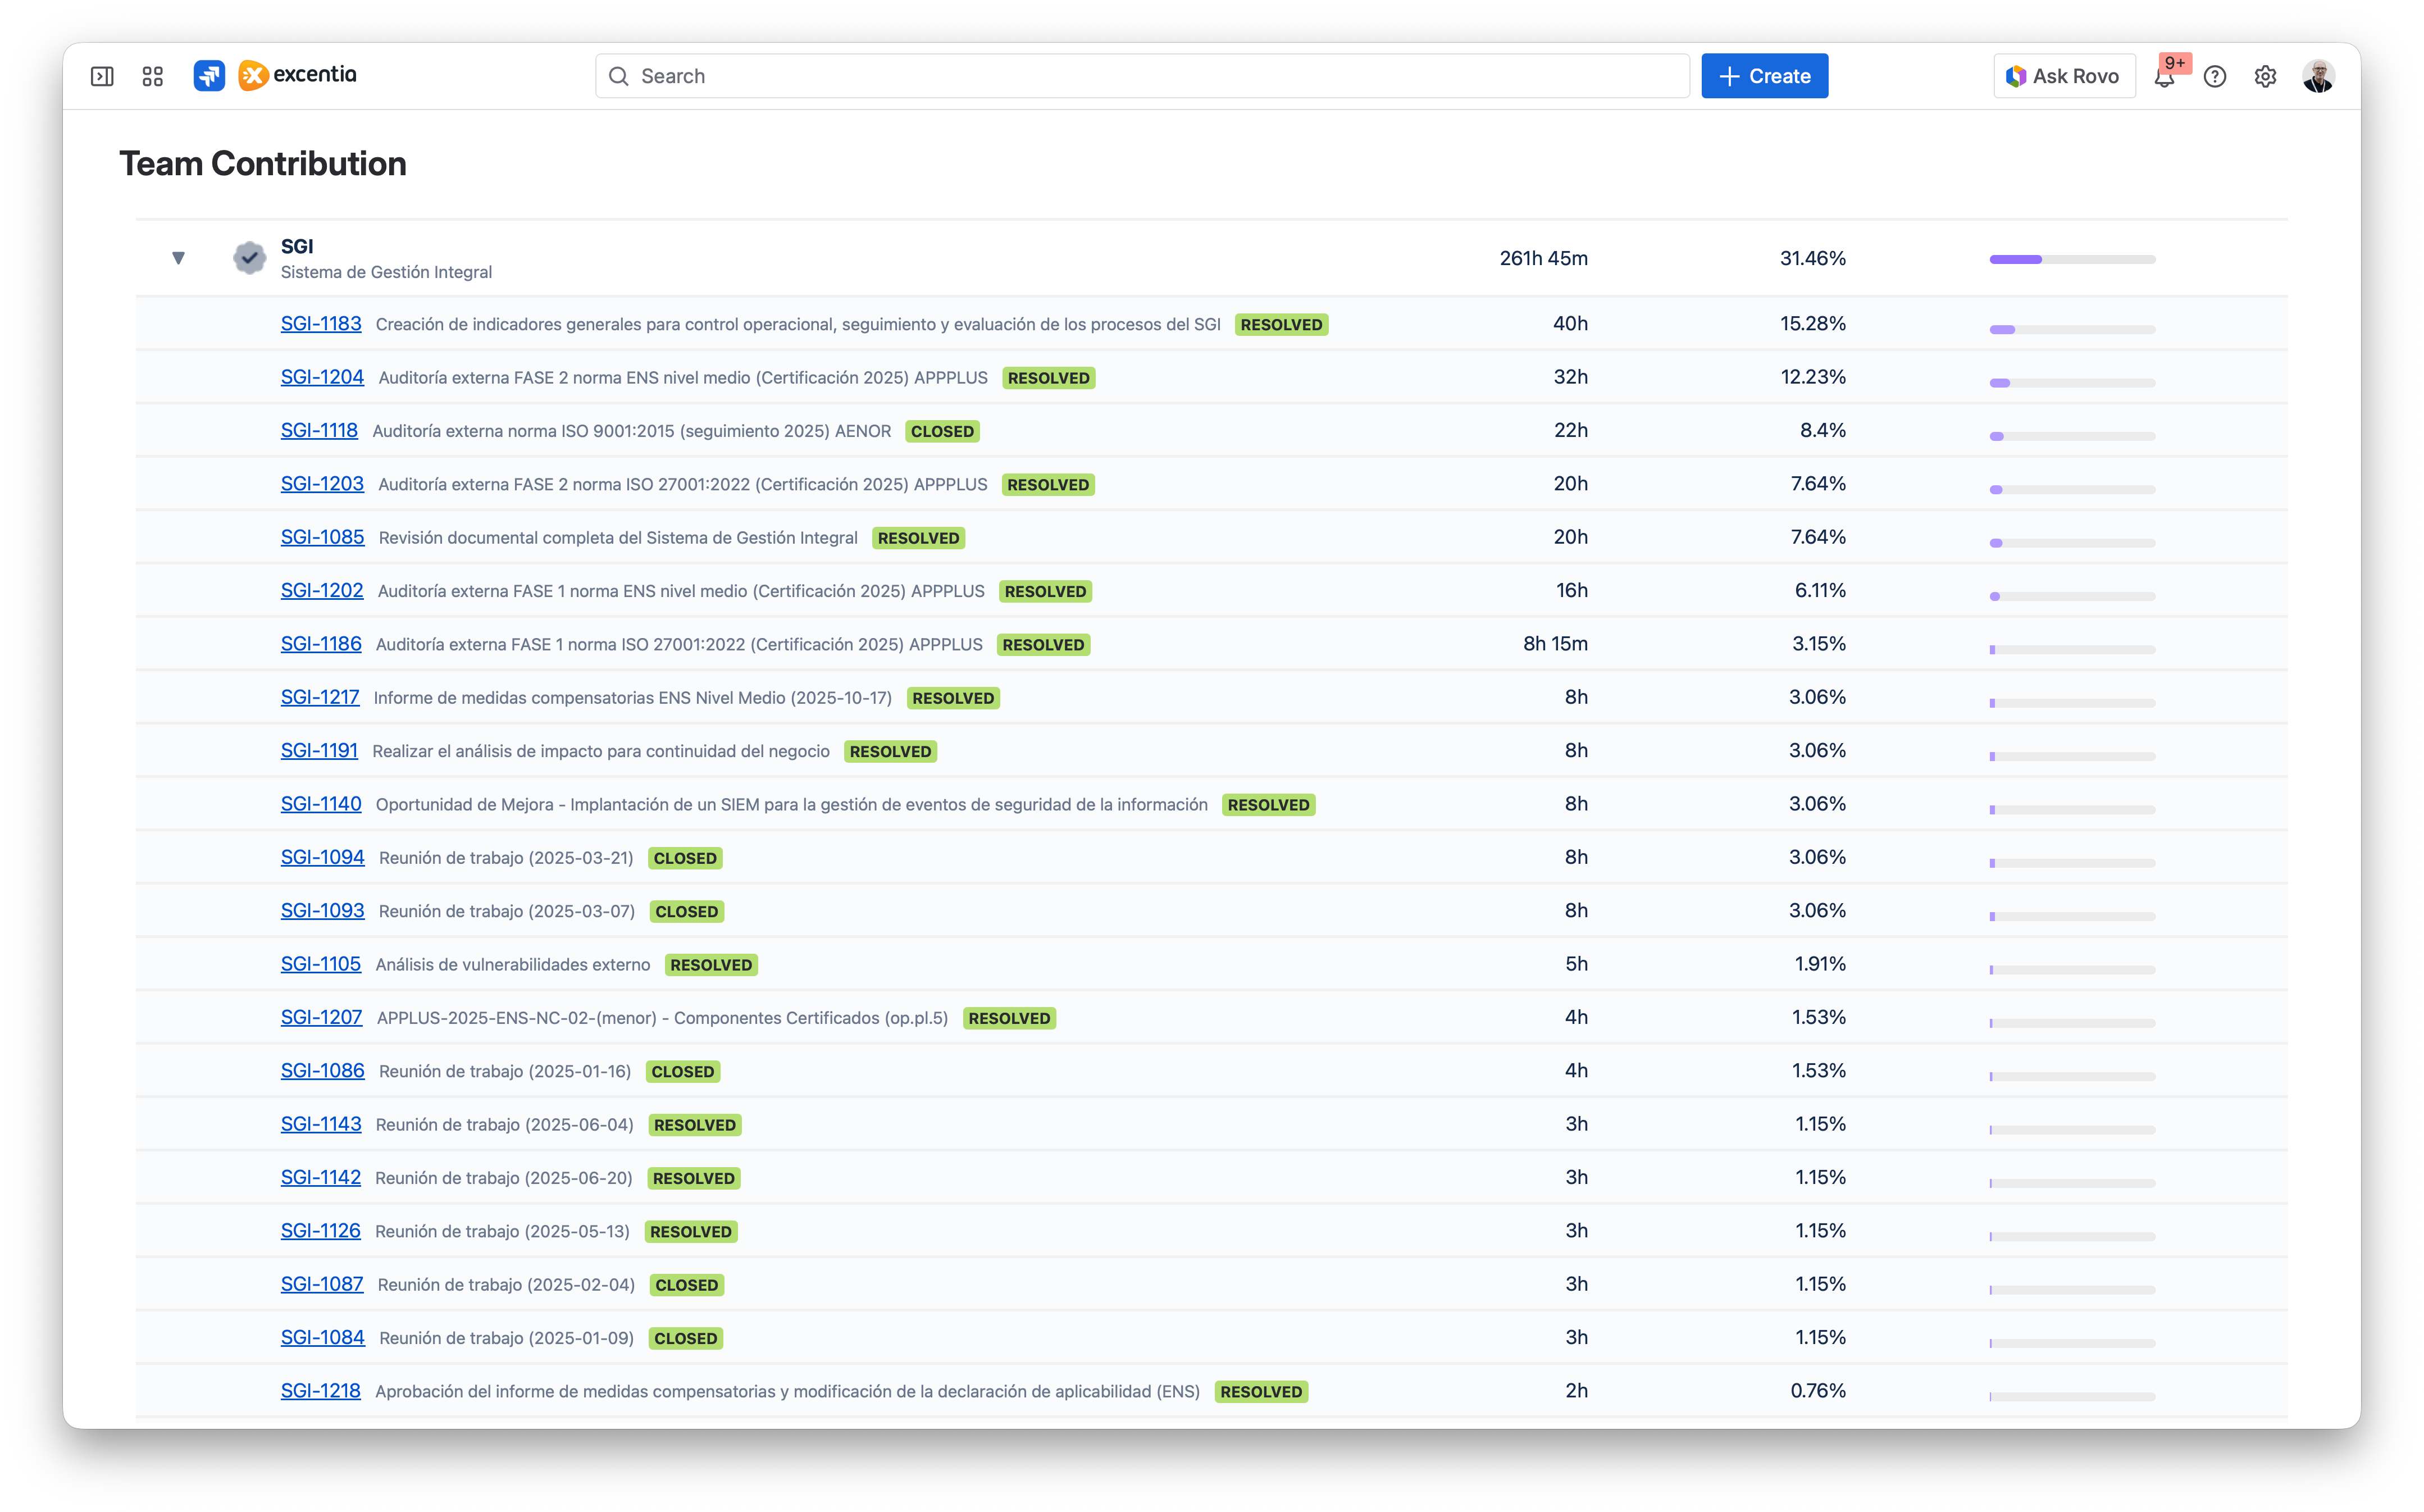This screenshot has width=2424, height=1512.
Task: Open issue SGI-1218 link
Action: [320, 1390]
